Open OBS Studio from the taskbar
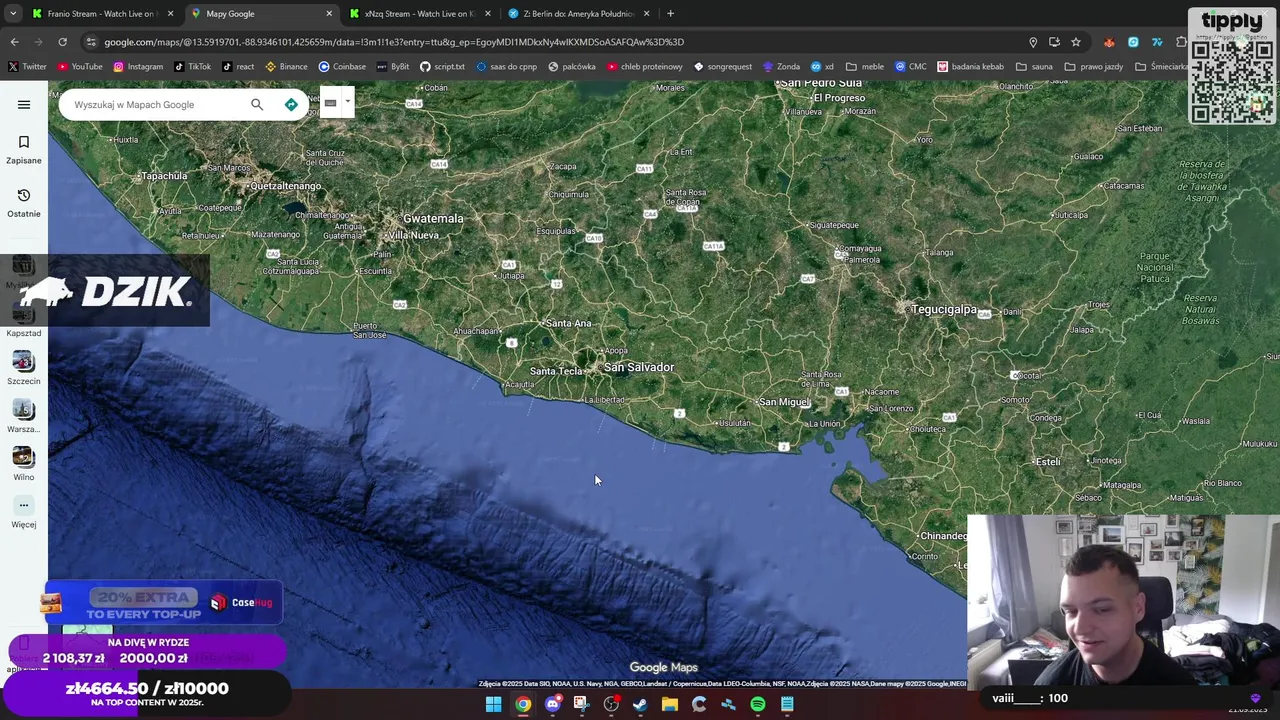Screen dimensions: 1280x720 coord(611,704)
